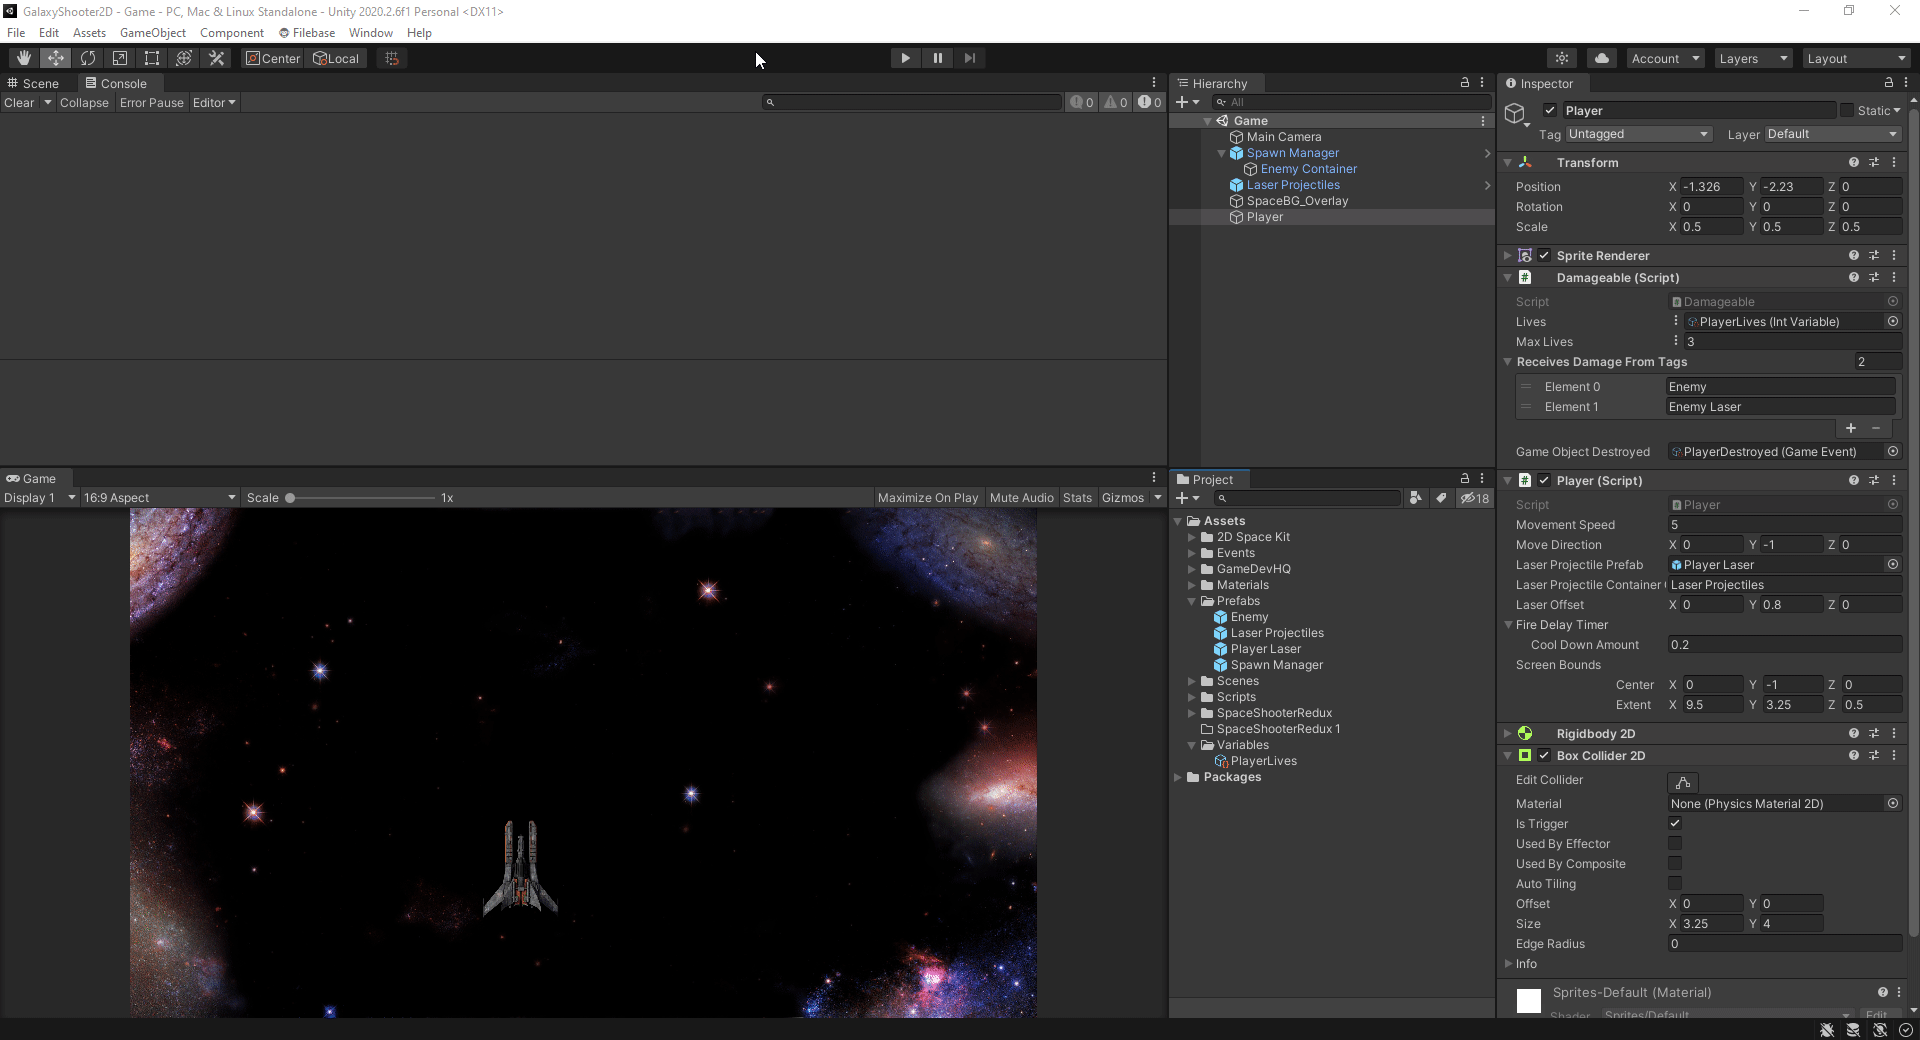Screen dimensions: 1920x1040
Task: Toggle hidden packages count in Project
Action: point(1475,497)
